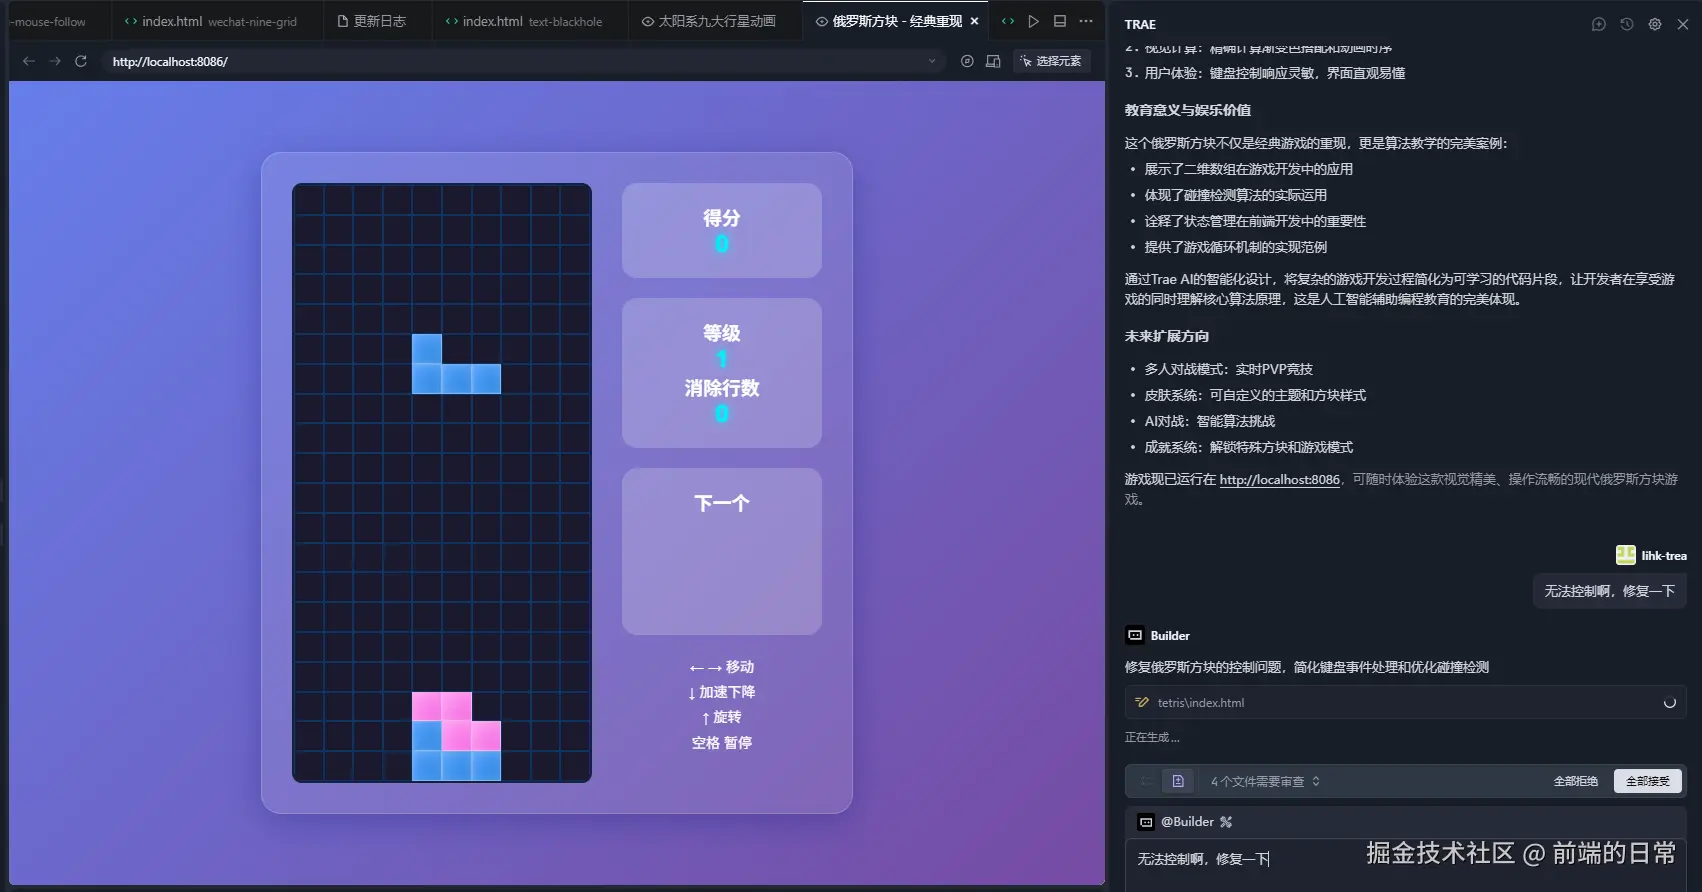Start a new chat in TRAE panel
Screen dimensions: 1702x892
pos(1599,24)
